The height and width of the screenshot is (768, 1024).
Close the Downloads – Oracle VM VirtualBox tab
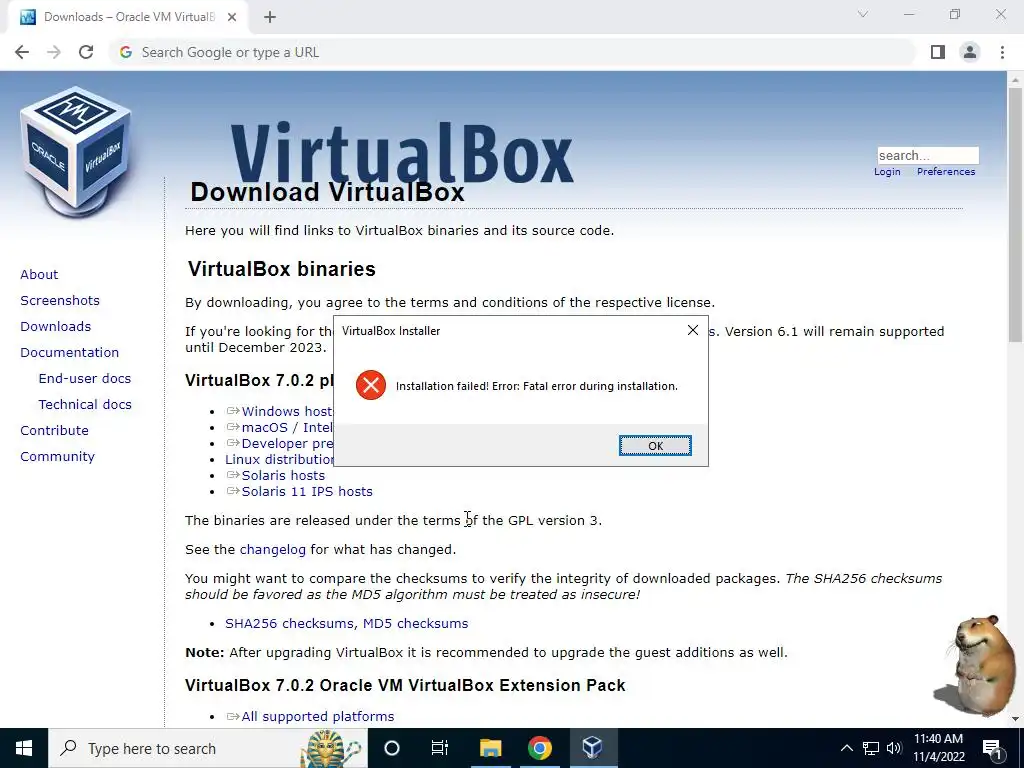tap(232, 17)
